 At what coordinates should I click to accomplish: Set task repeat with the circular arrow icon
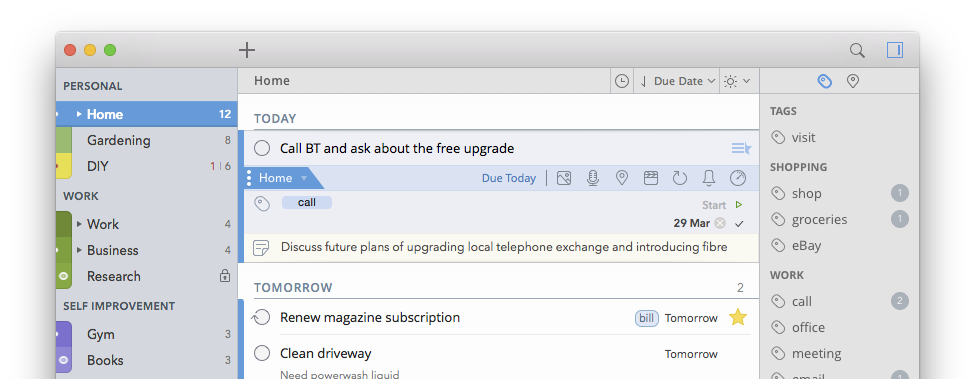[680, 178]
